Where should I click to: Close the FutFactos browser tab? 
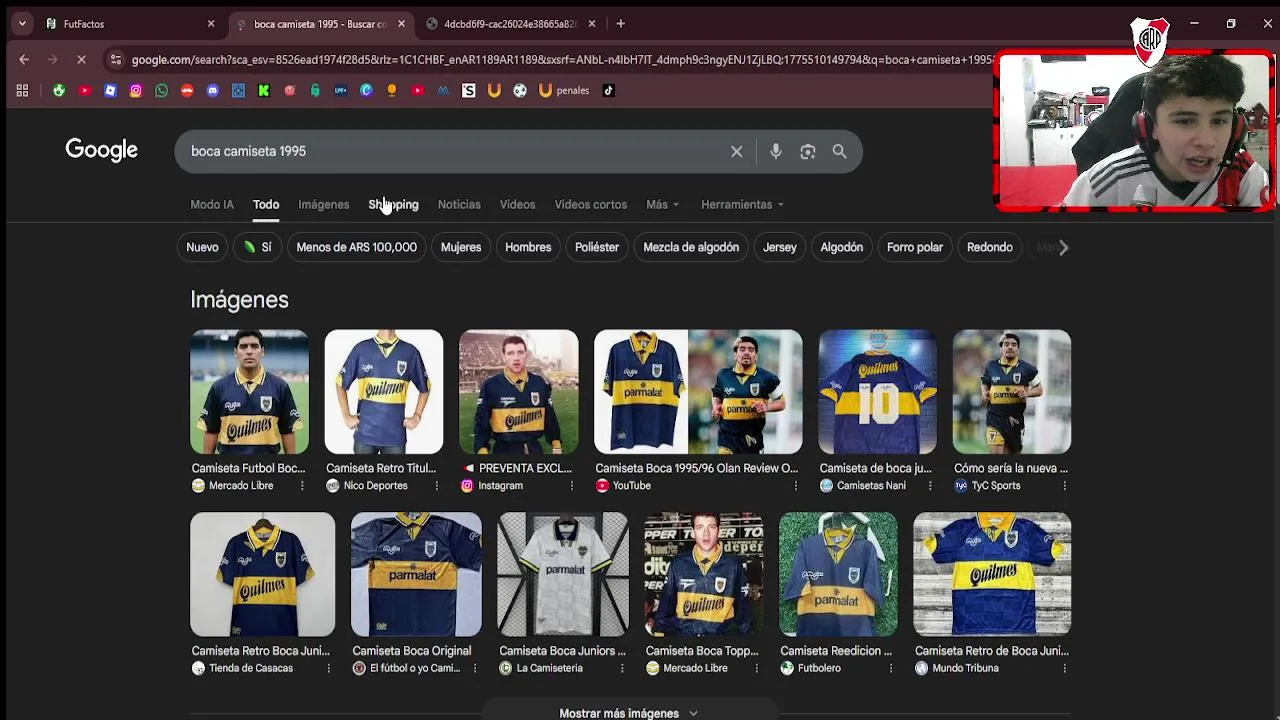point(211,23)
